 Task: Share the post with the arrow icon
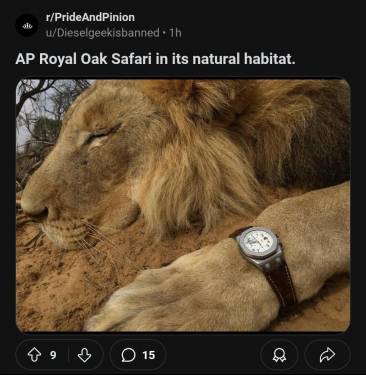click(327, 355)
